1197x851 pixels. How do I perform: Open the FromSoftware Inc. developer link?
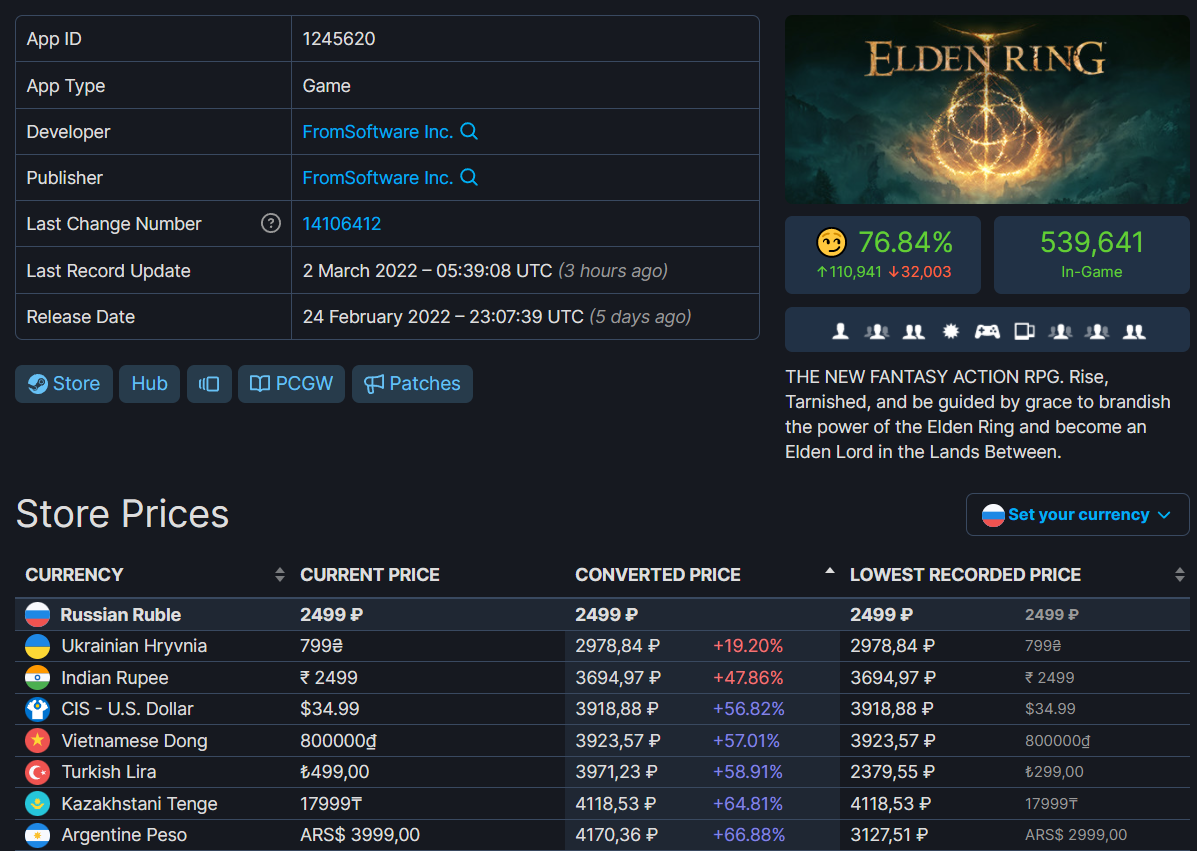pyautogui.click(x=378, y=131)
